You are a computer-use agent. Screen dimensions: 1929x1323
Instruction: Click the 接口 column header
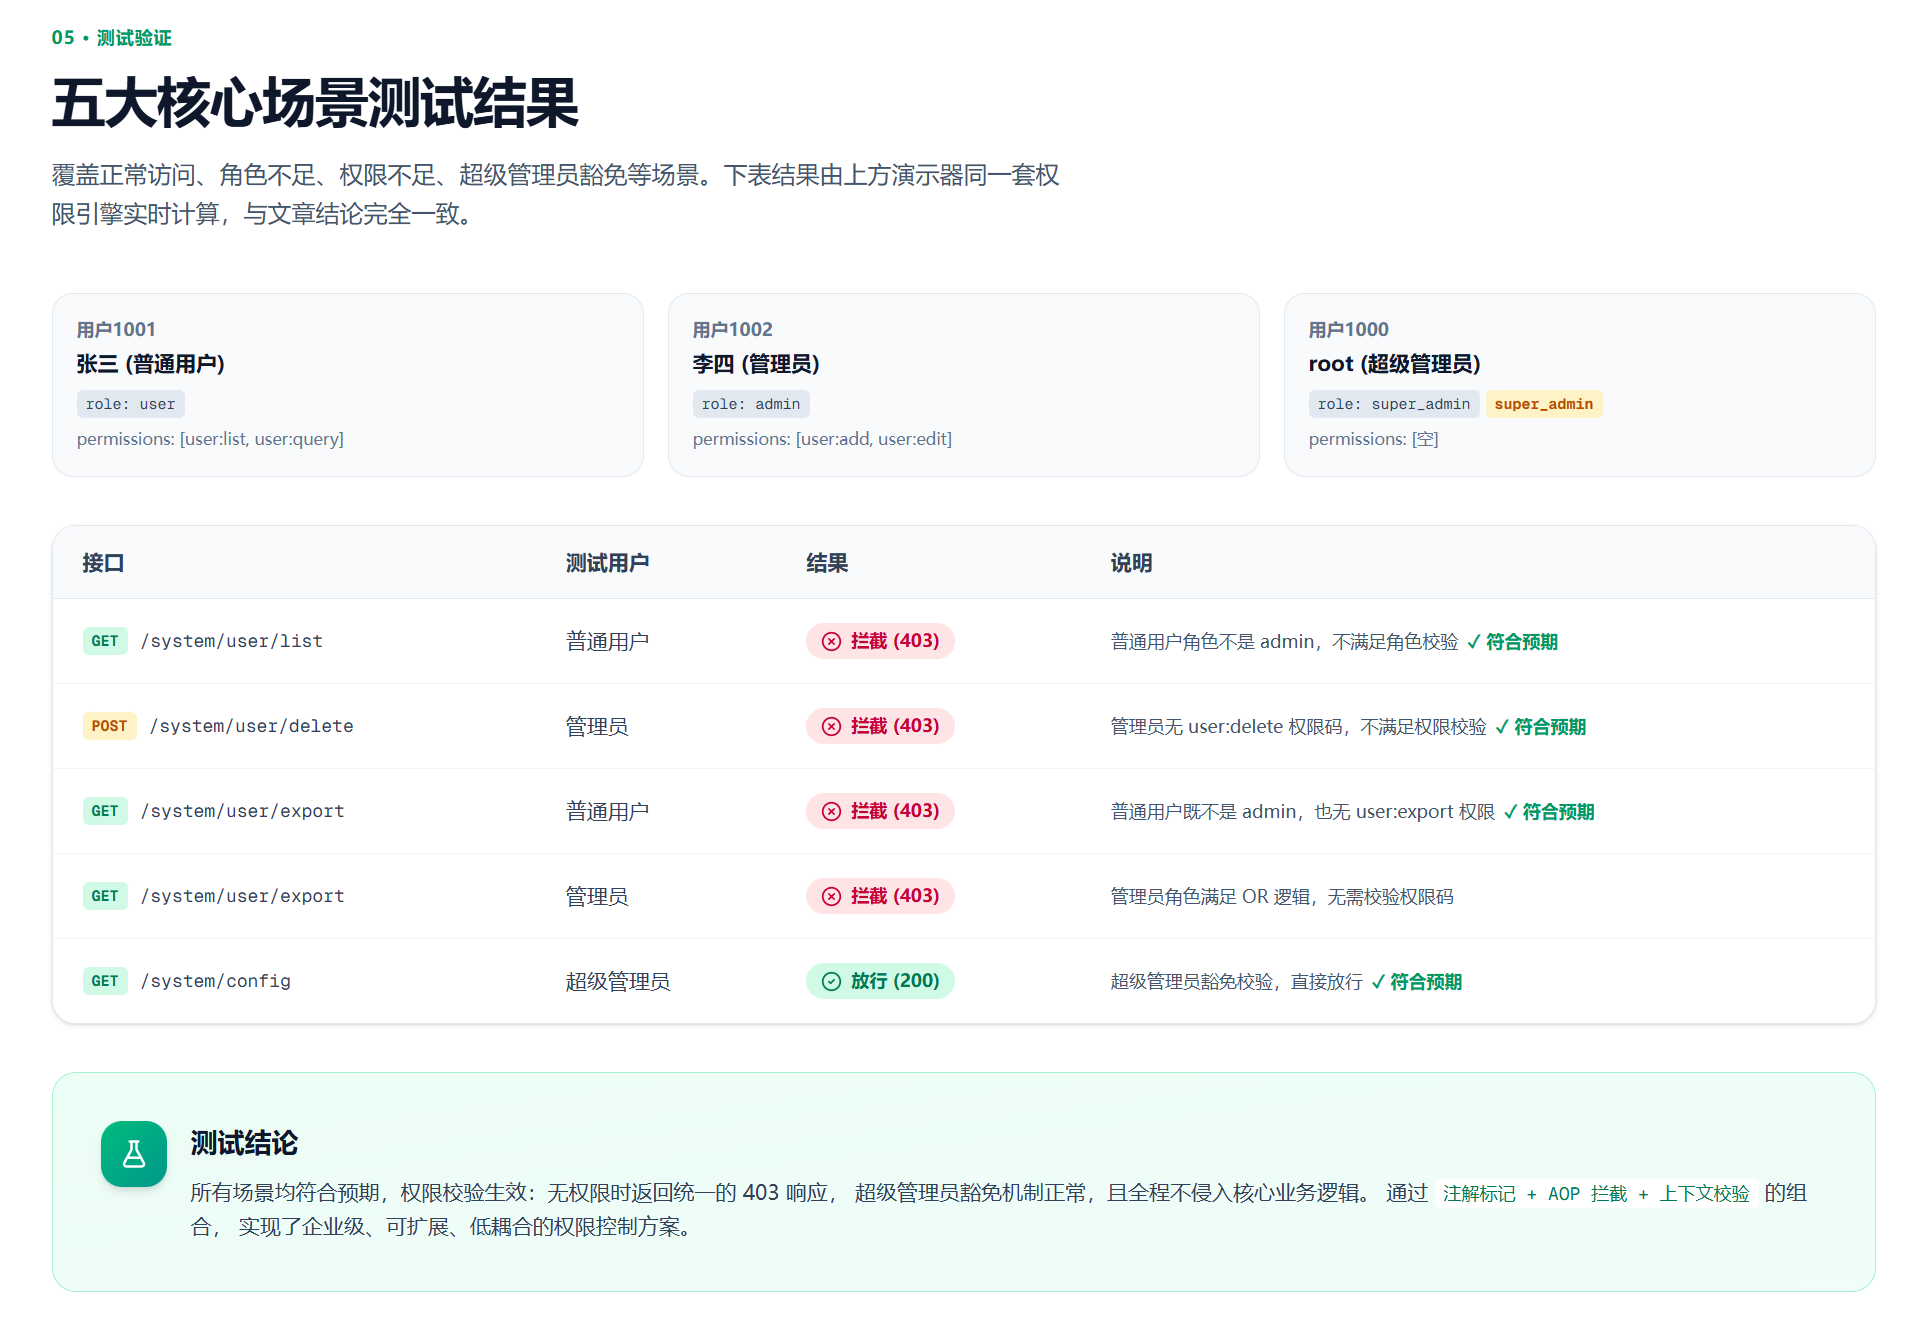coord(103,563)
